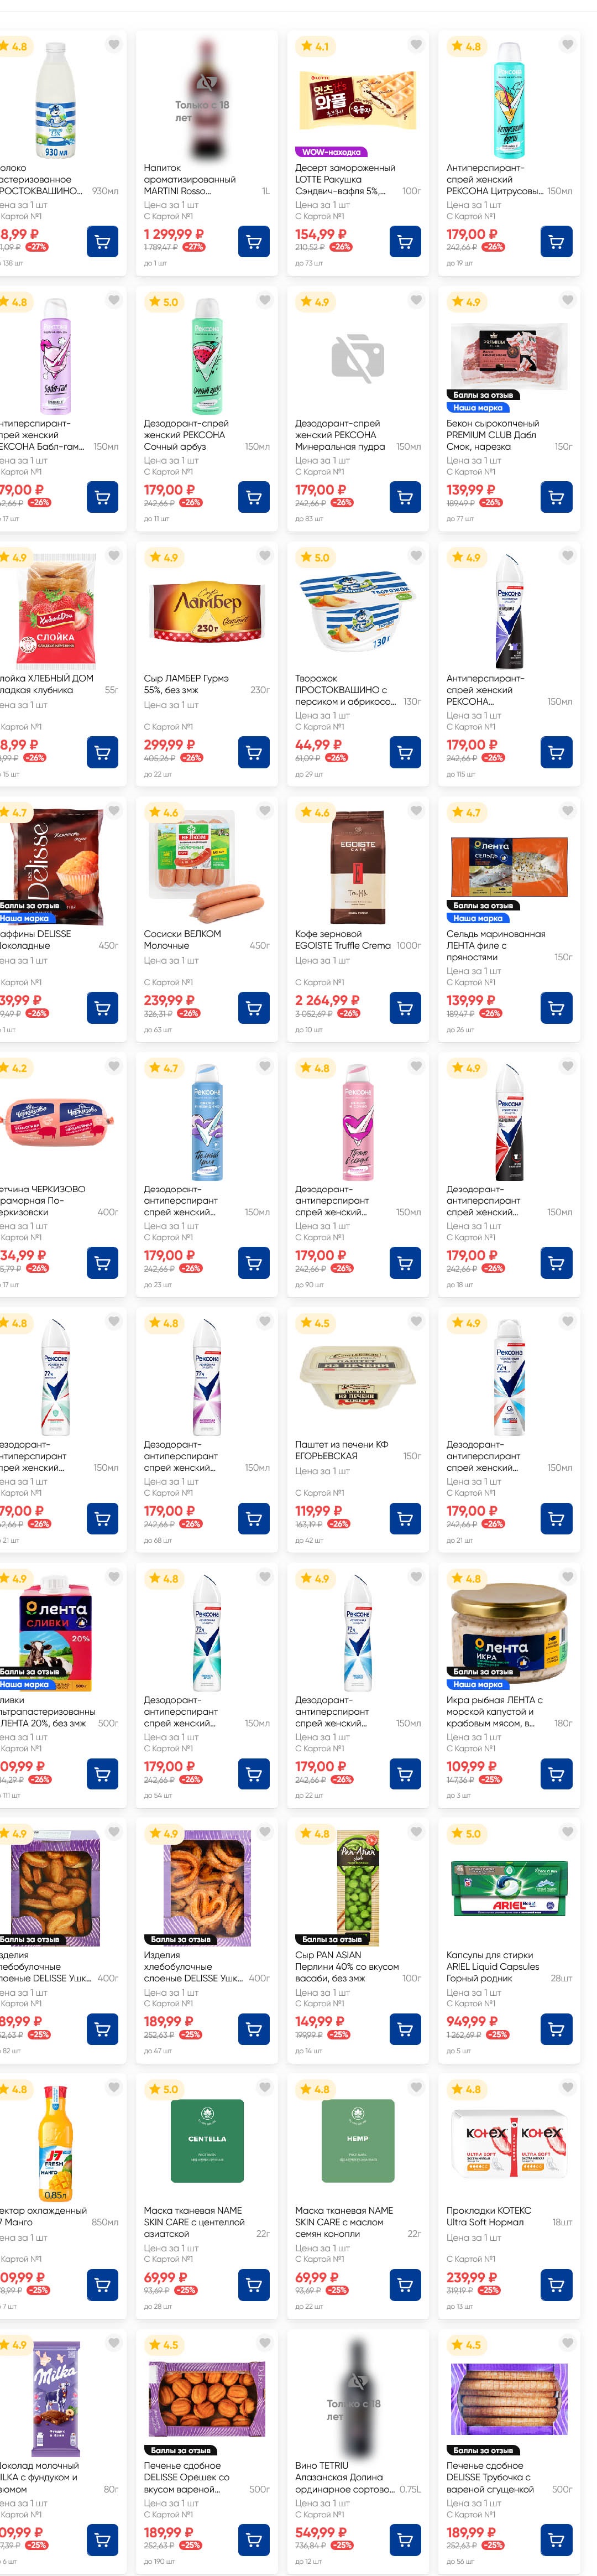Screen dimensions: 597x2576
Task: Add ARIEL Liquid Capsules to cart
Action: pyautogui.click(x=556, y=2029)
